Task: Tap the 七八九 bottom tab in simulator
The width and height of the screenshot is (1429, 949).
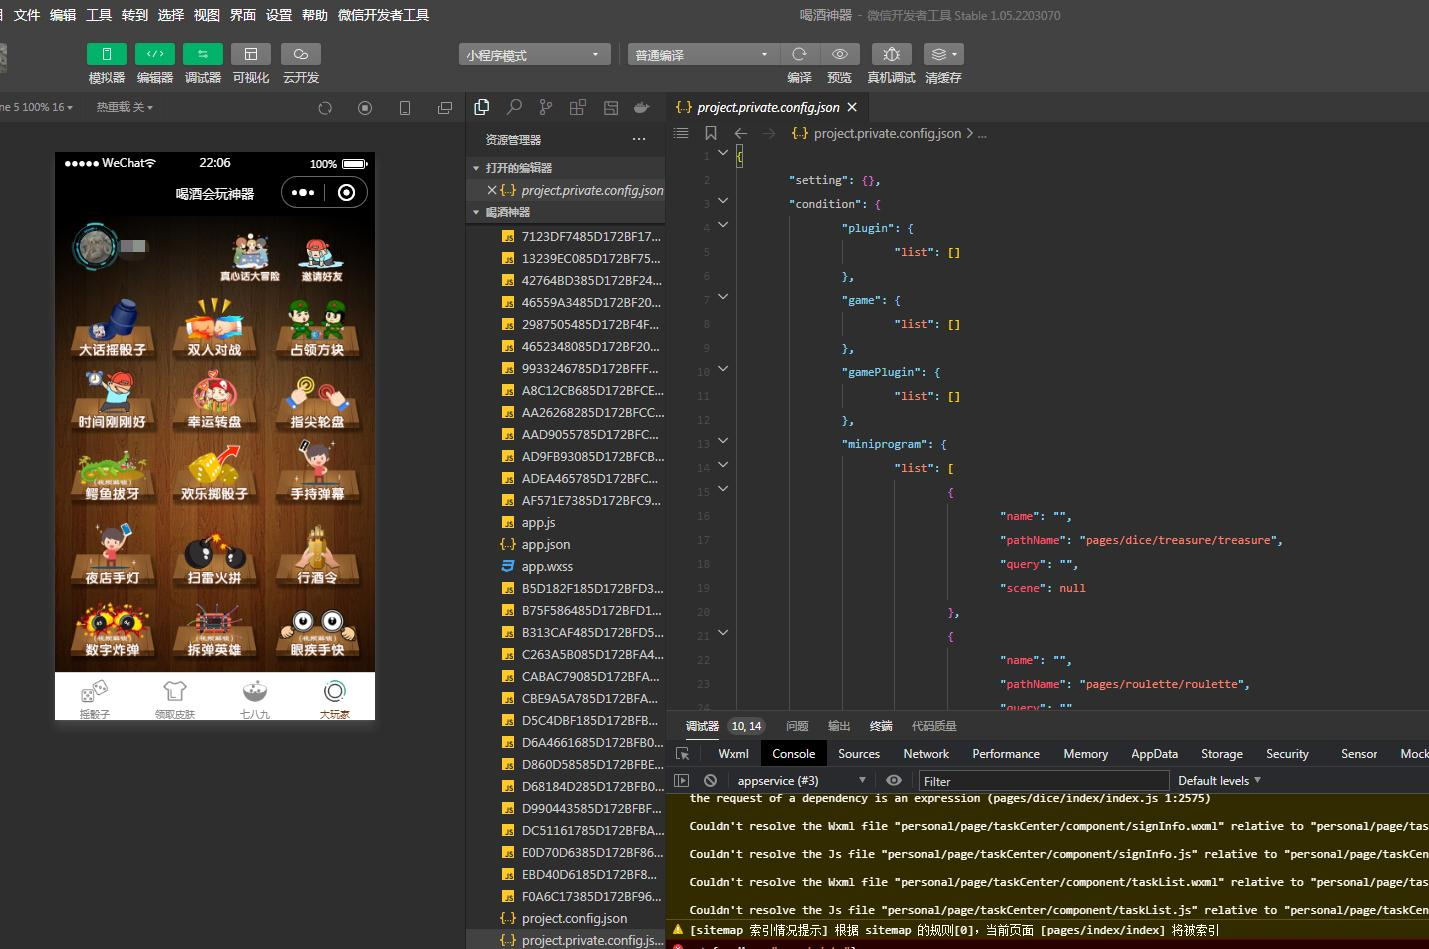Action: 255,698
